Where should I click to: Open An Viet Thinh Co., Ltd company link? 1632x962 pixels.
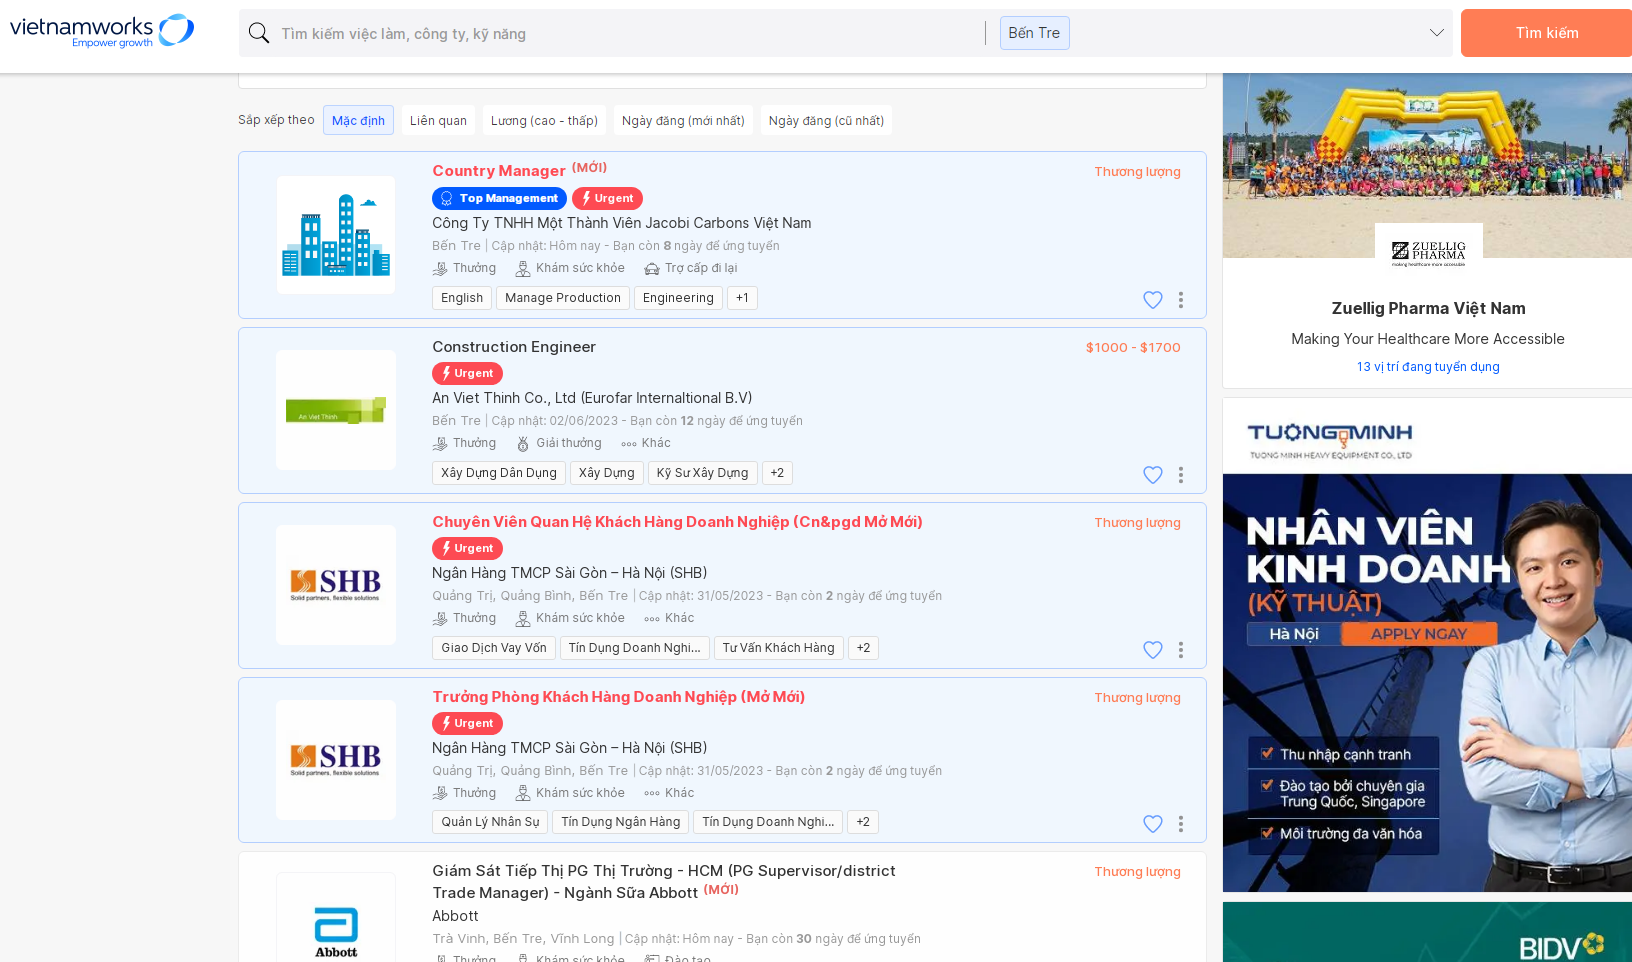(592, 398)
